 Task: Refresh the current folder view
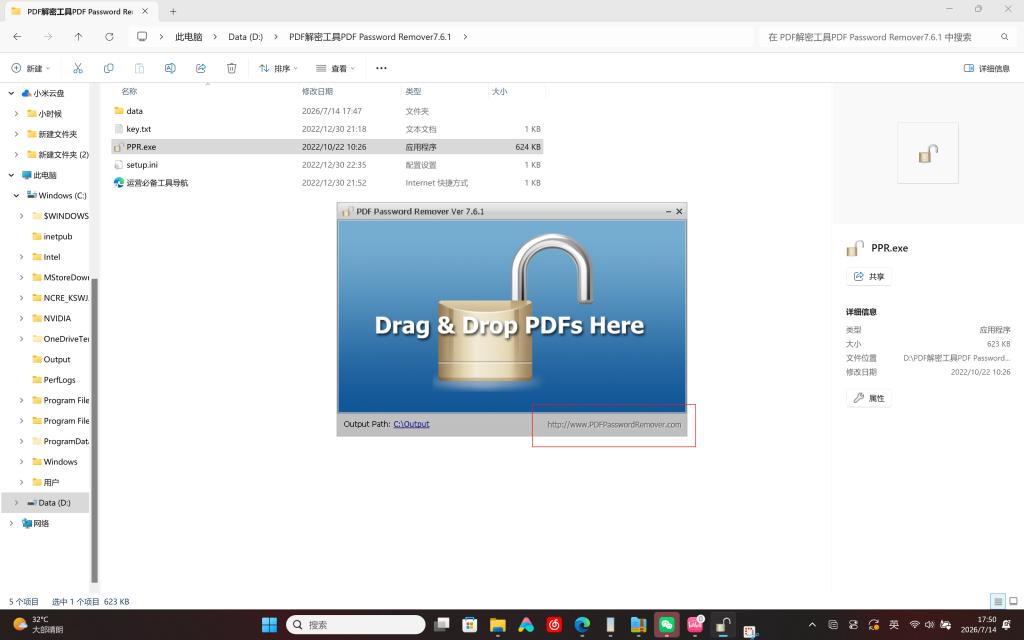pos(109,37)
